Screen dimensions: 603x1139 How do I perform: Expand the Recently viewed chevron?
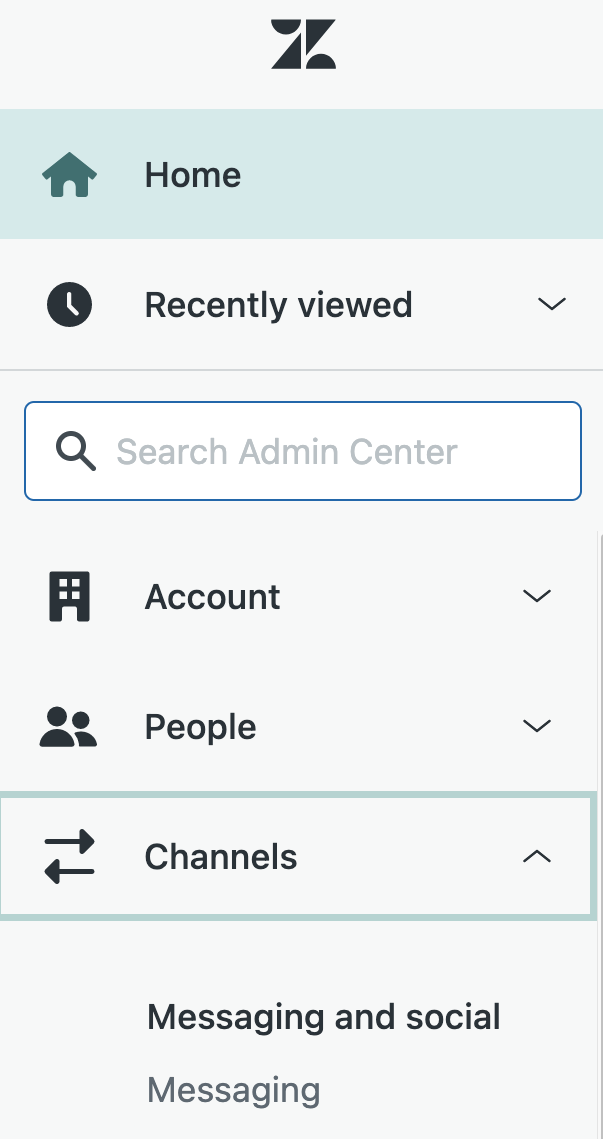pos(551,304)
